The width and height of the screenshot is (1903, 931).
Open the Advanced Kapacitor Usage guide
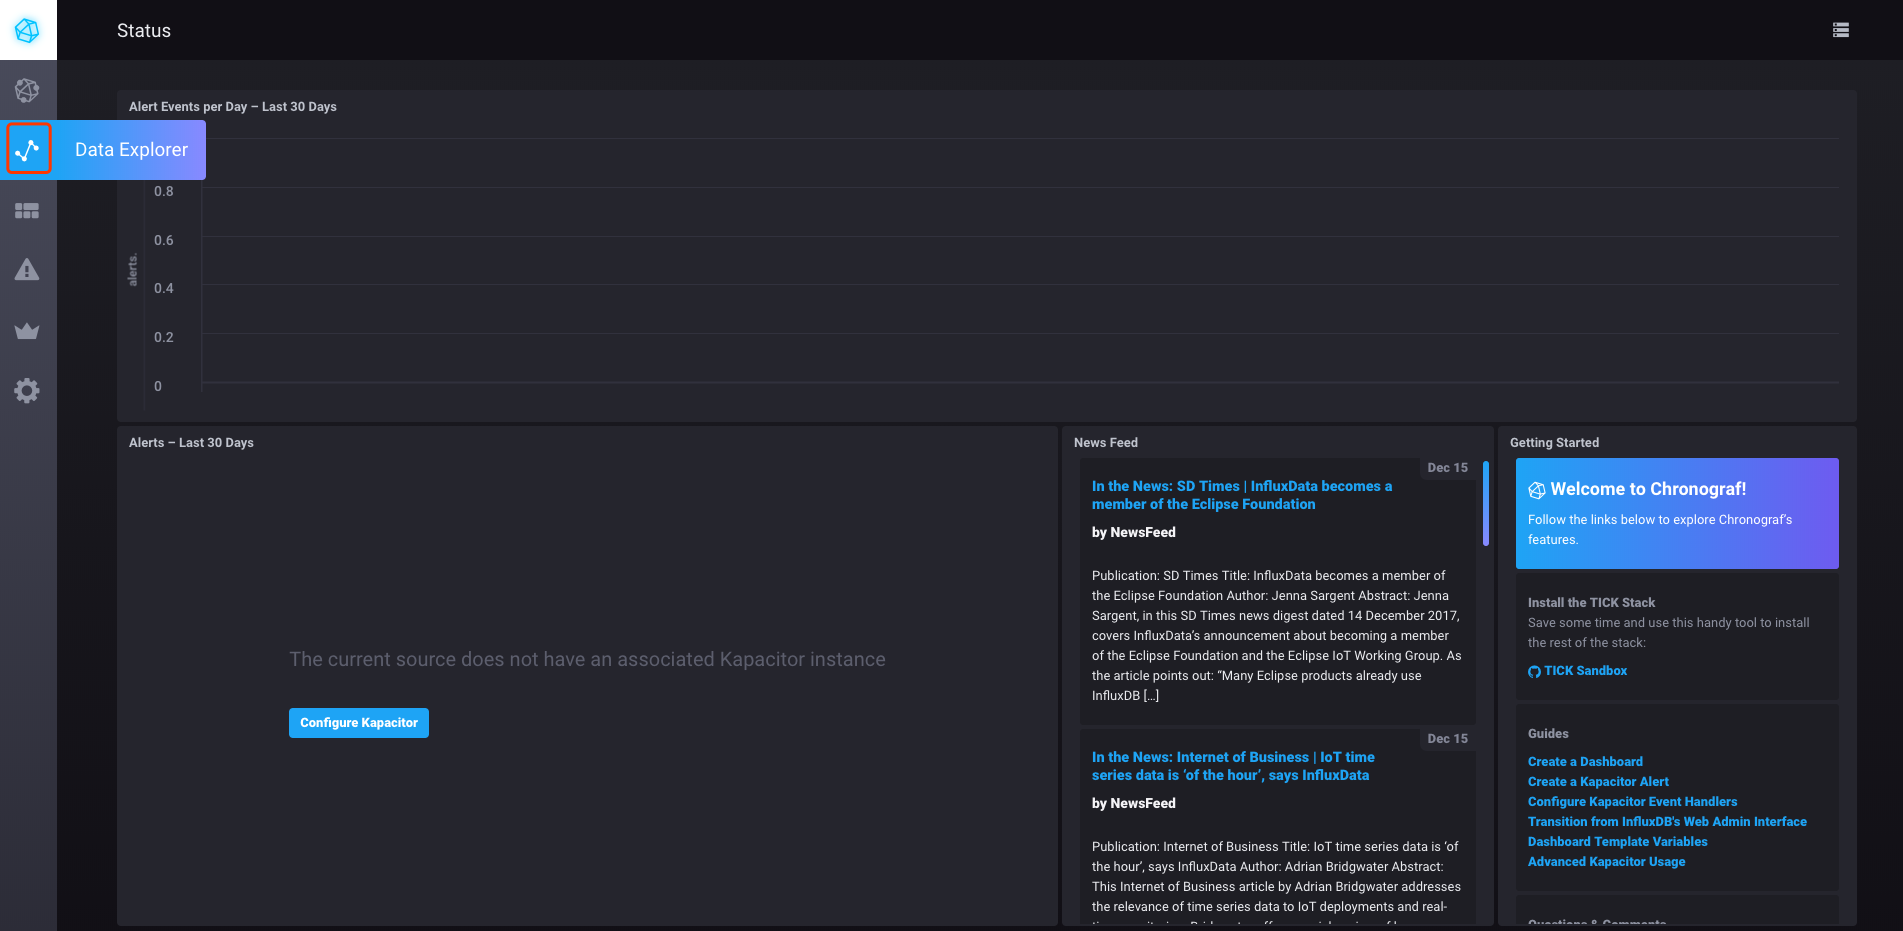1606,862
